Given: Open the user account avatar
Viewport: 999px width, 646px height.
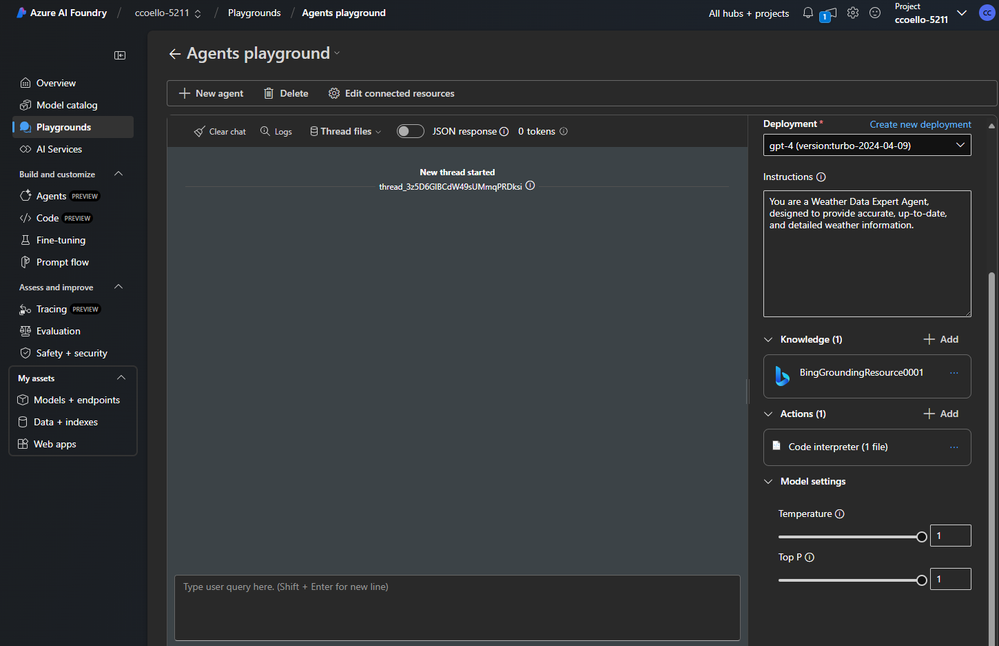Looking at the screenshot, I should click(x=986, y=13).
